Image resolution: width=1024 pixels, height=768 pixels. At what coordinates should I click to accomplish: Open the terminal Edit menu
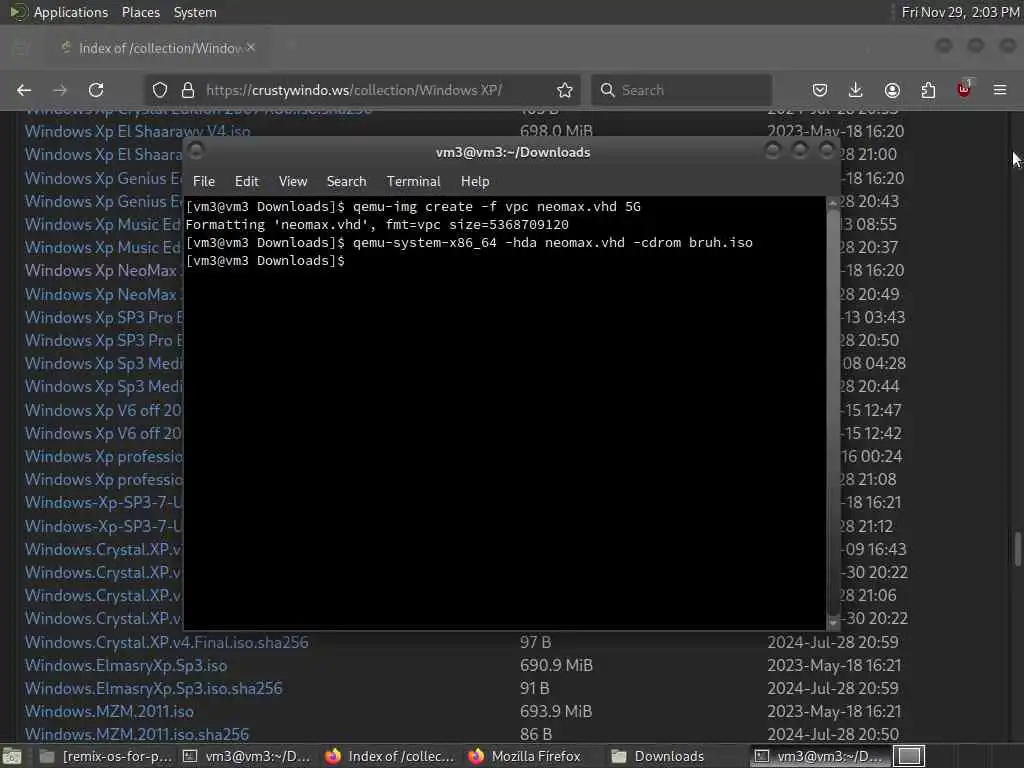click(x=246, y=182)
